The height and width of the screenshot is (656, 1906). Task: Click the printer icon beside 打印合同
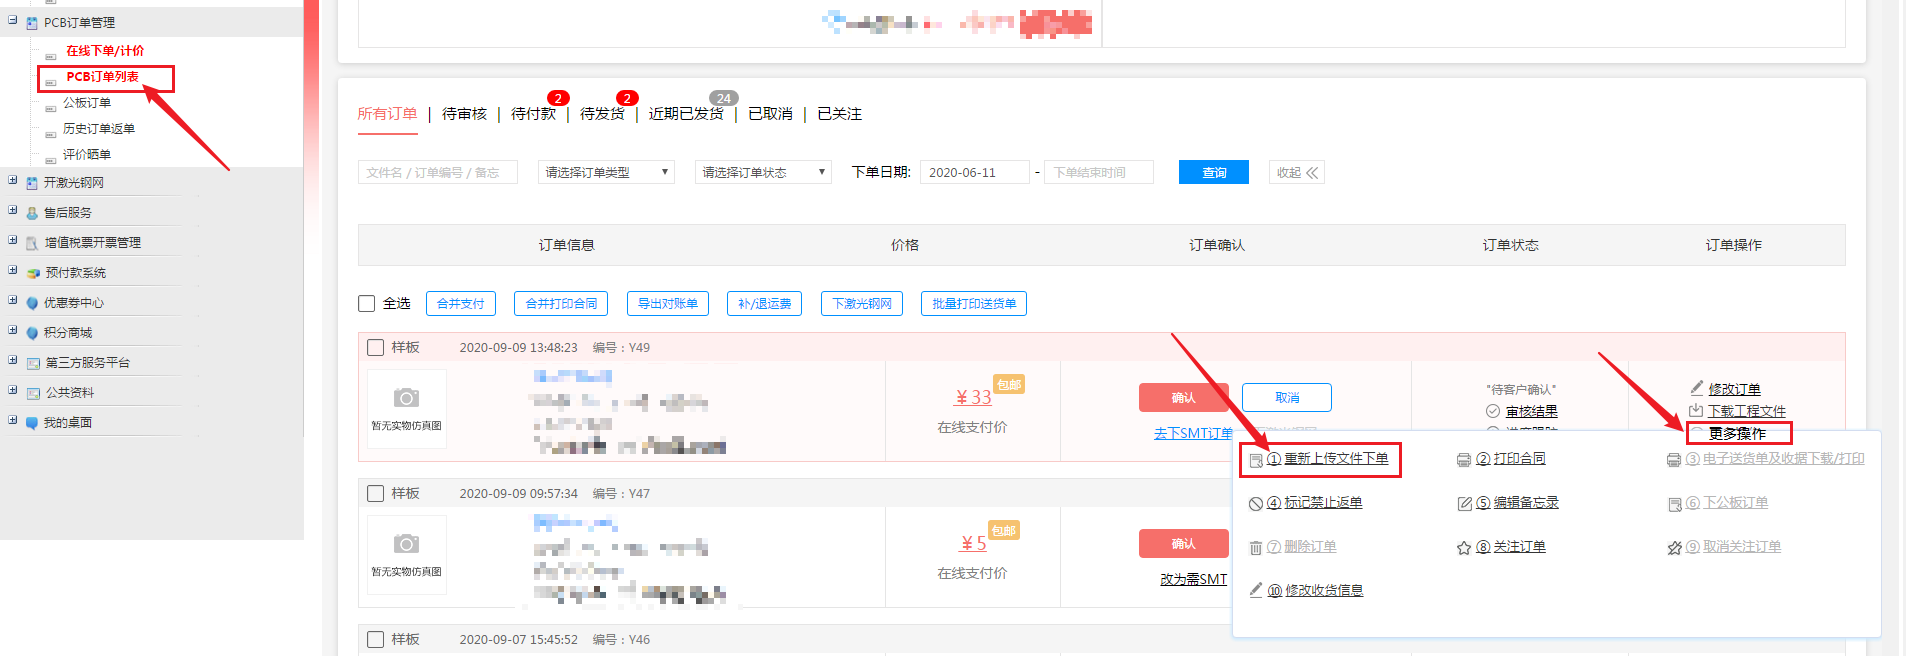click(x=1463, y=460)
